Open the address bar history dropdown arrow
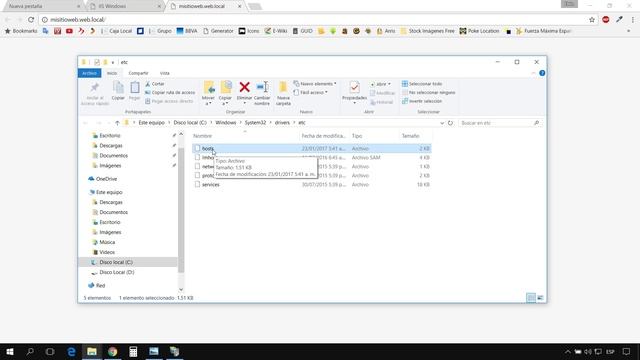This screenshot has width=640, height=360. [442, 123]
